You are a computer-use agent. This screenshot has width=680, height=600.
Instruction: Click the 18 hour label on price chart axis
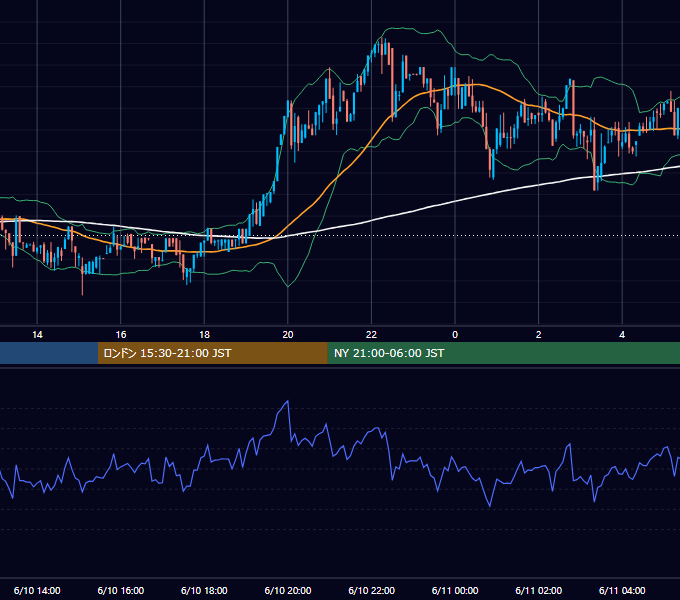pos(204,335)
